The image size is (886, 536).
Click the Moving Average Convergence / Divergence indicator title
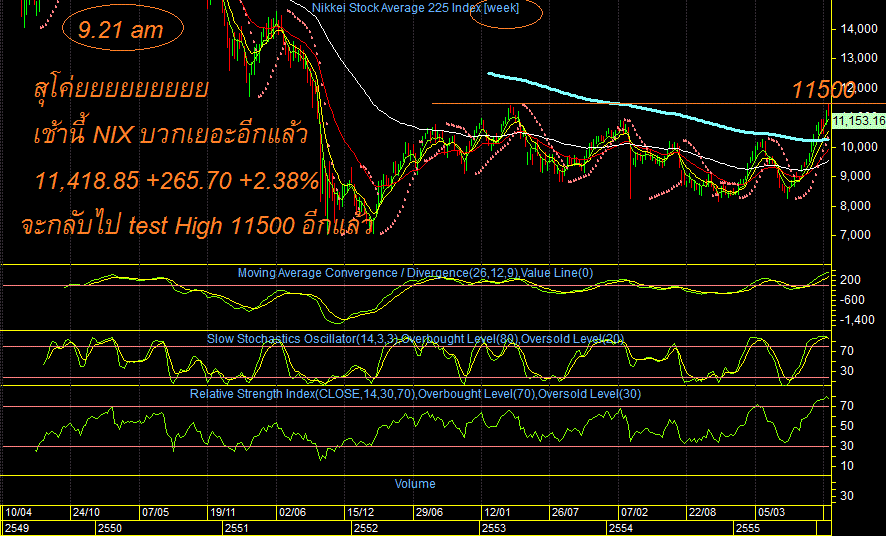(x=415, y=273)
